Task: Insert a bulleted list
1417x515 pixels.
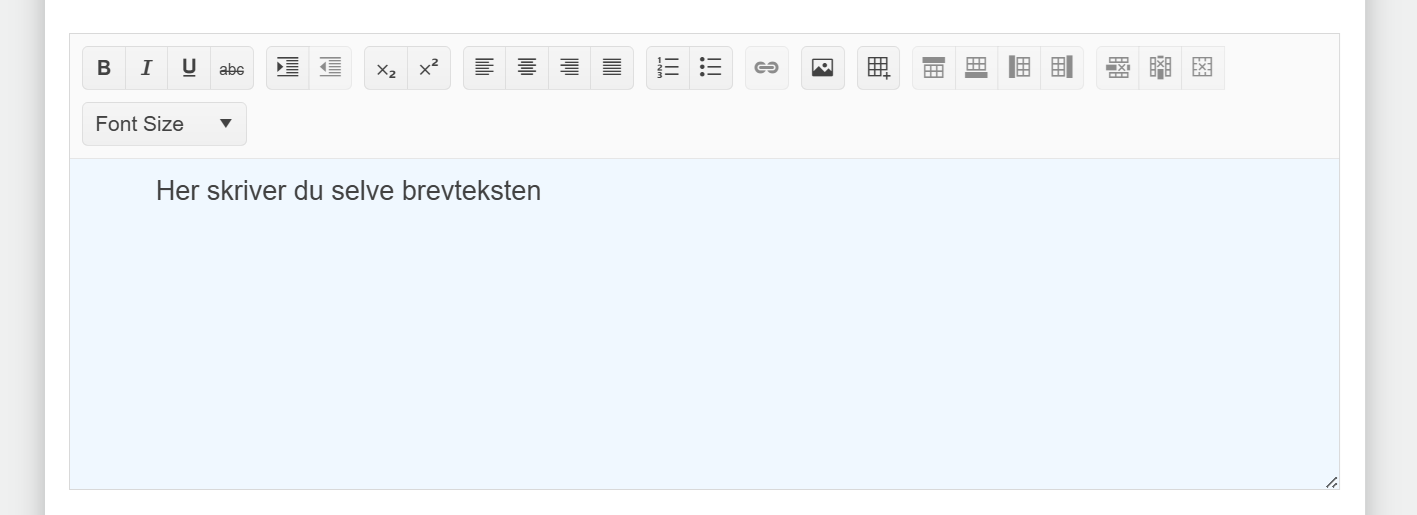Action: pyautogui.click(x=711, y=68)
